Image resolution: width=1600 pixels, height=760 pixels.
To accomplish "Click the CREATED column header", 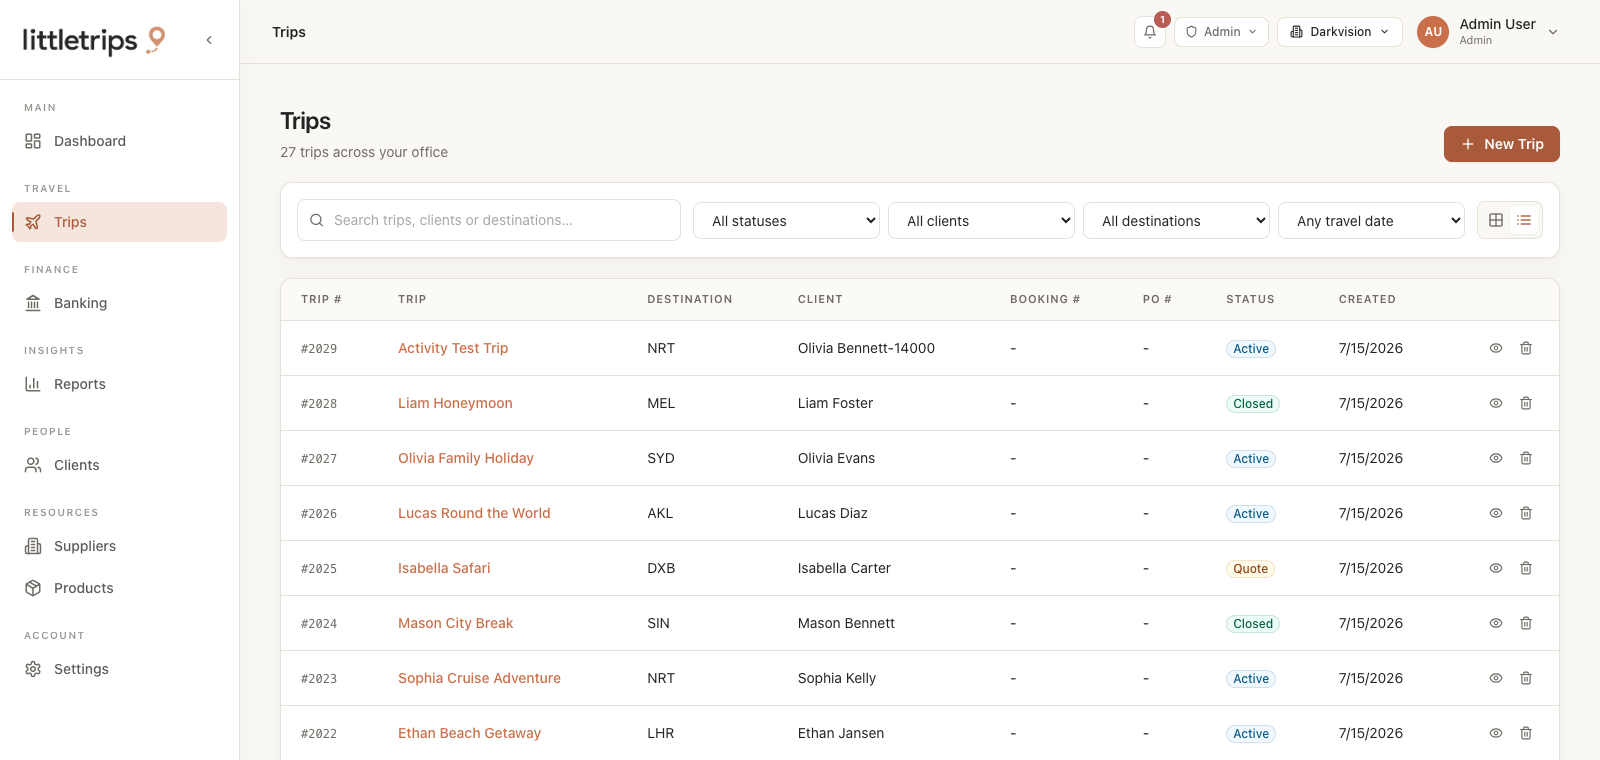I will pyautogui.click(x=1367, y=299).
